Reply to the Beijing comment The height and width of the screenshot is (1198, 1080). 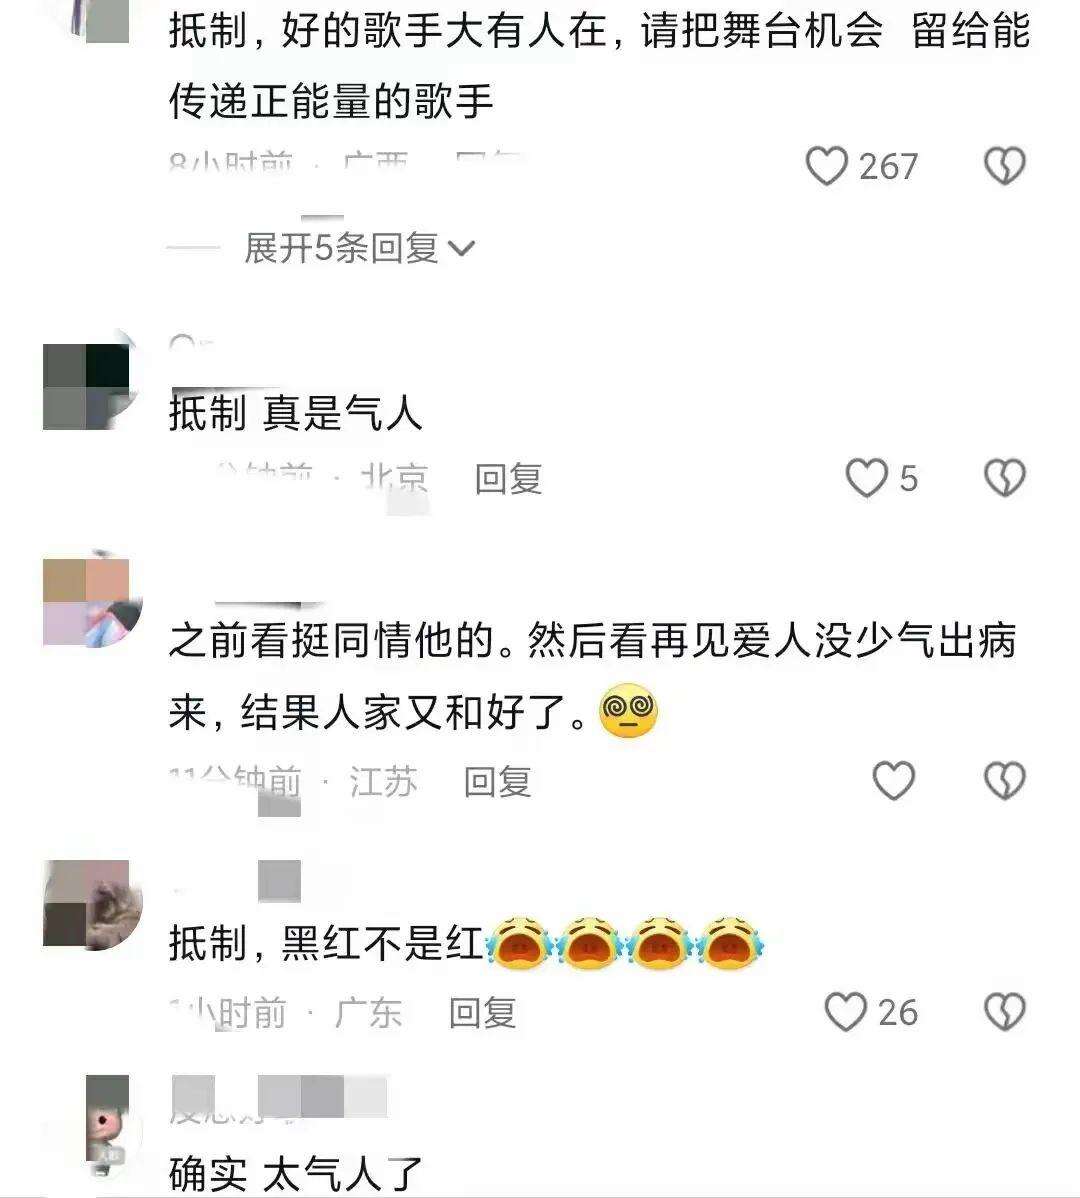click(508, 479)
